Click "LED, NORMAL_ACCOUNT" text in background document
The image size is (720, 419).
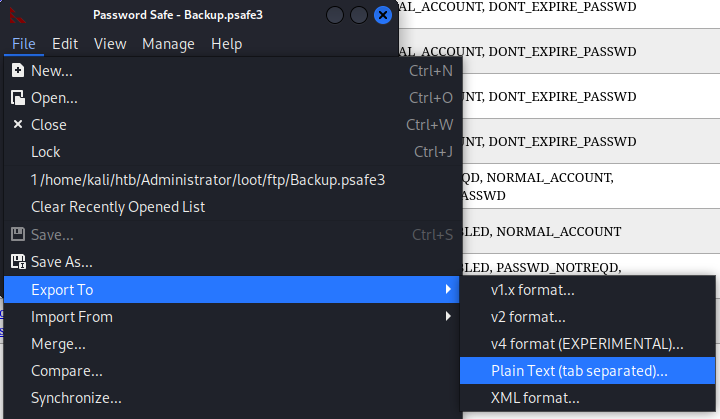(542, 232)
